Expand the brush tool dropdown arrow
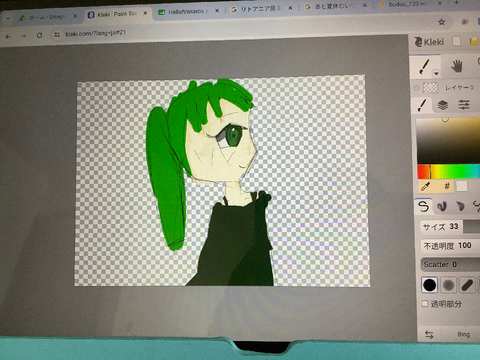Screen dimensions: 480x360 pyautogui.click(x=436, y=73)
